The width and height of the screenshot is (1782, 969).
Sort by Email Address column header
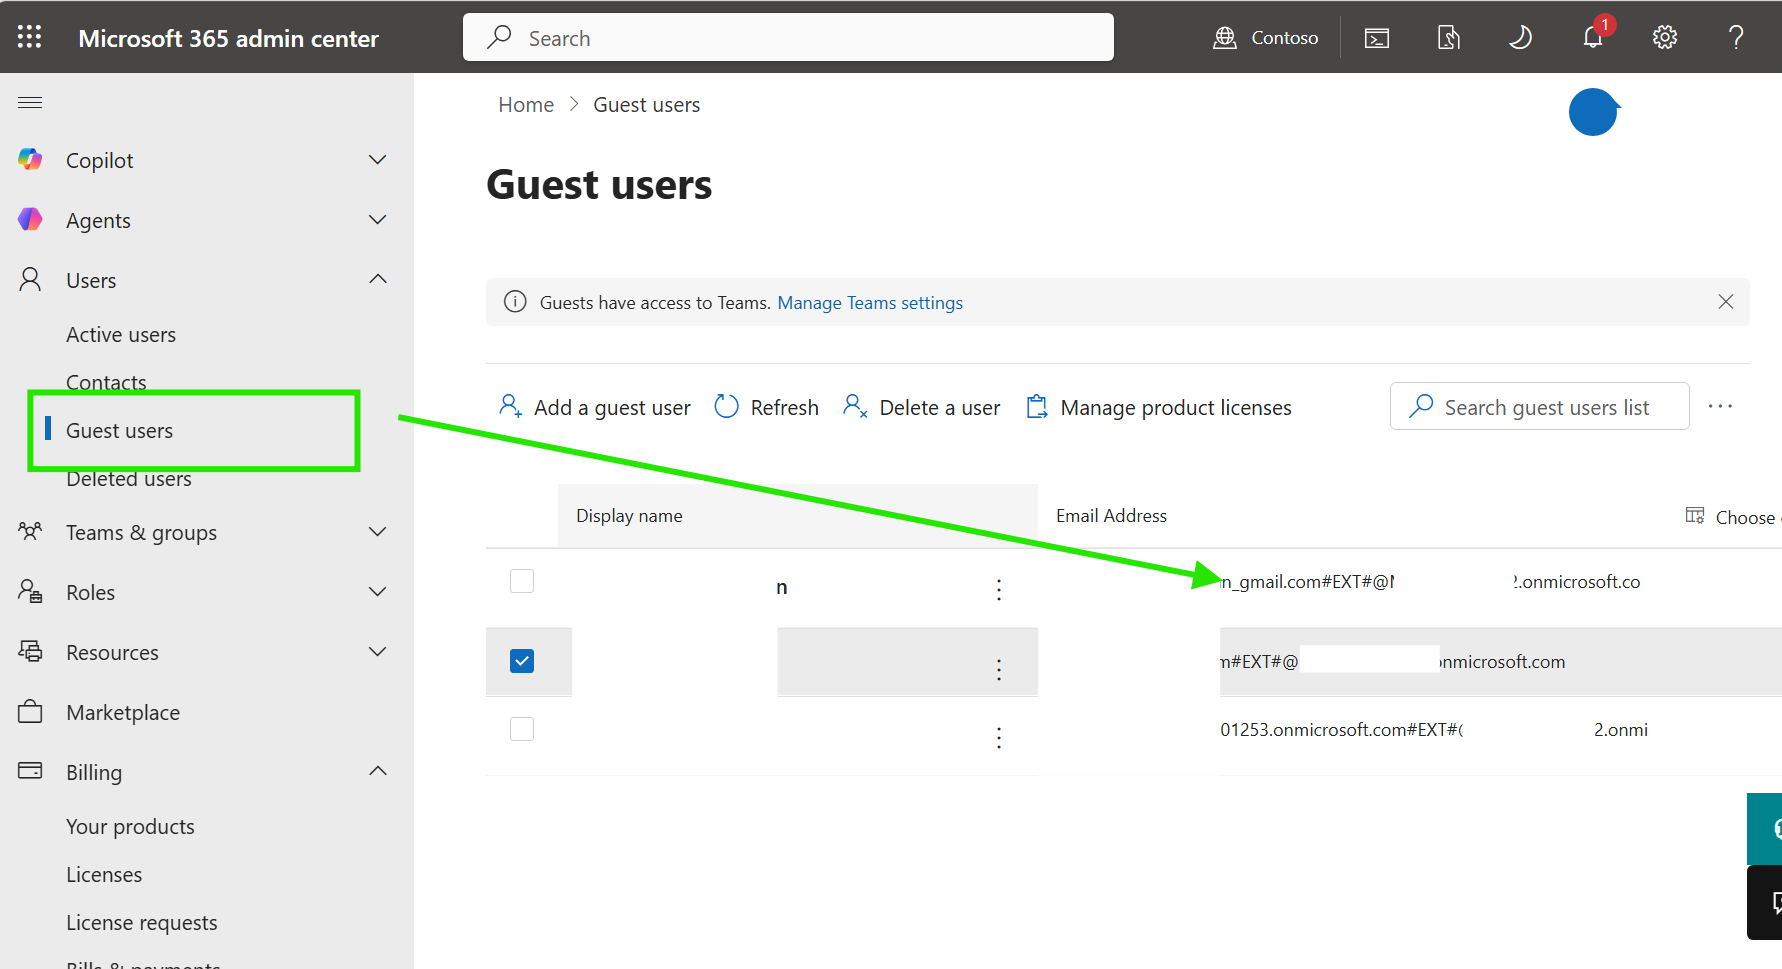pyautogui.click(x=1111, y=516)
